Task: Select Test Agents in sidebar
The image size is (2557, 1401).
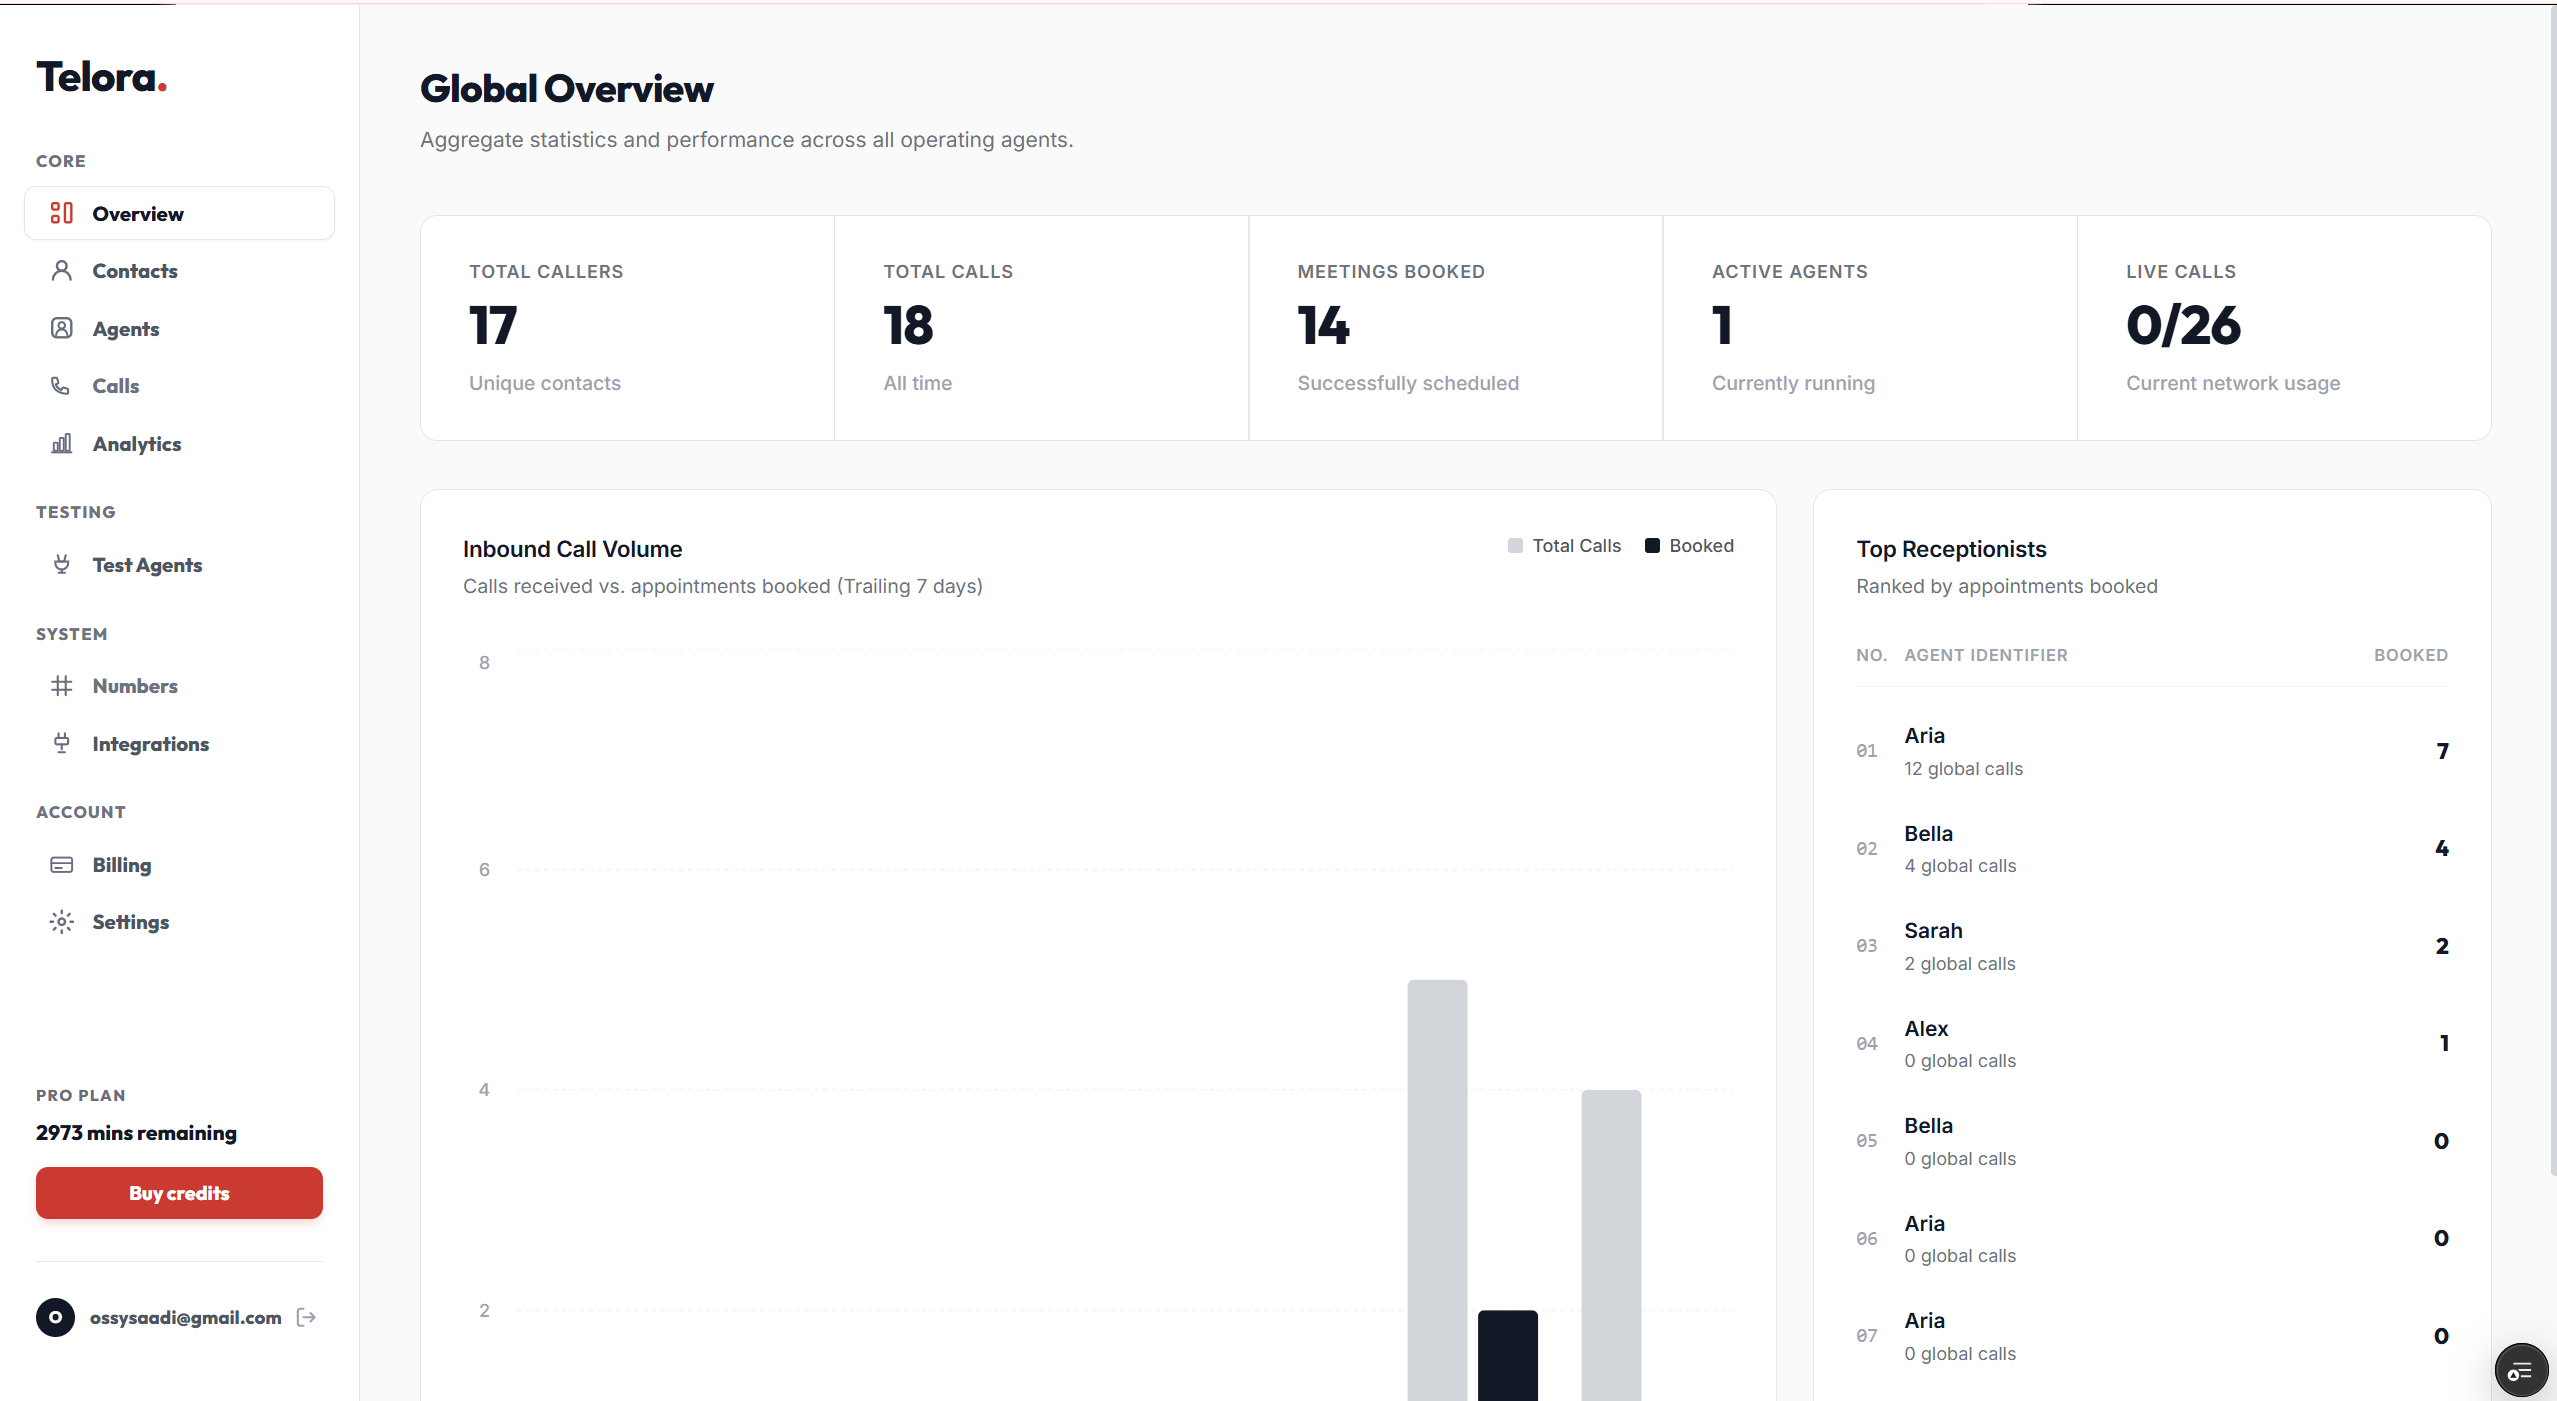Action: coord(180,564)
